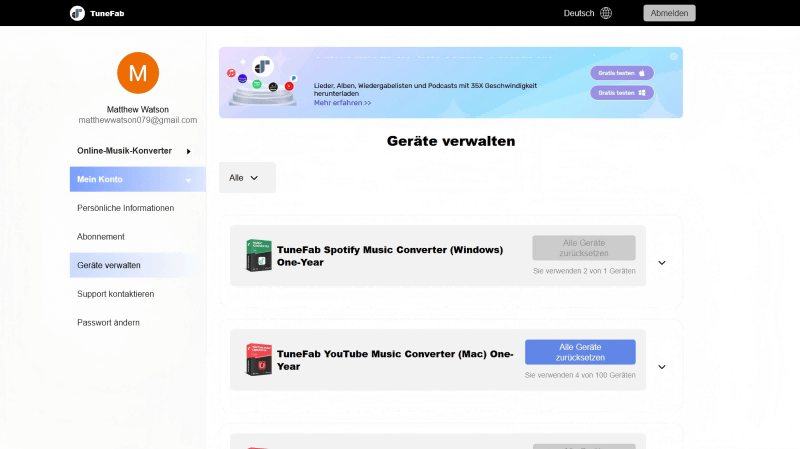Expand the Spotify Music Converter device list
Viewport: 800px width, 449px height.
click(x=662, y=263)
